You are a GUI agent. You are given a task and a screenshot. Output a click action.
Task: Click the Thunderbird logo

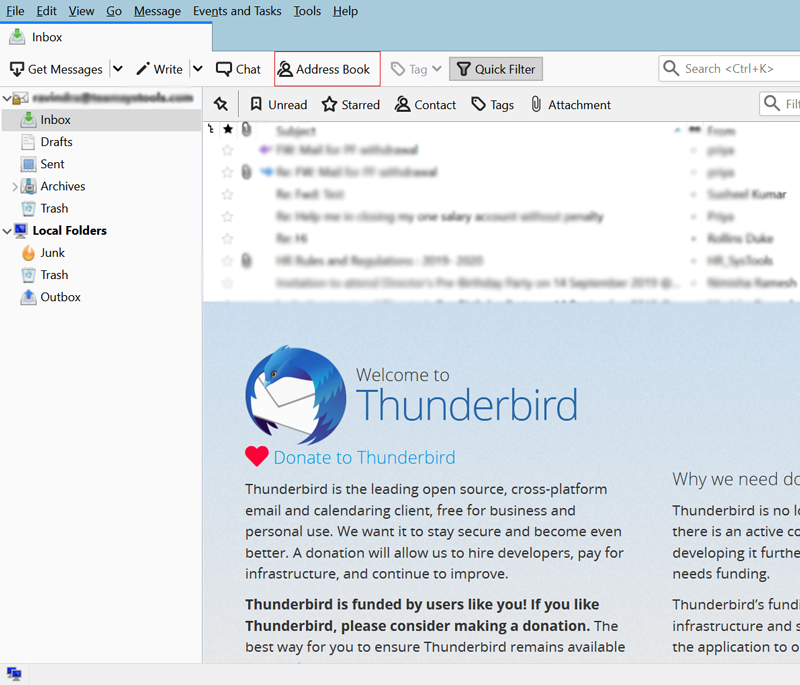click(x=295, y=395)
